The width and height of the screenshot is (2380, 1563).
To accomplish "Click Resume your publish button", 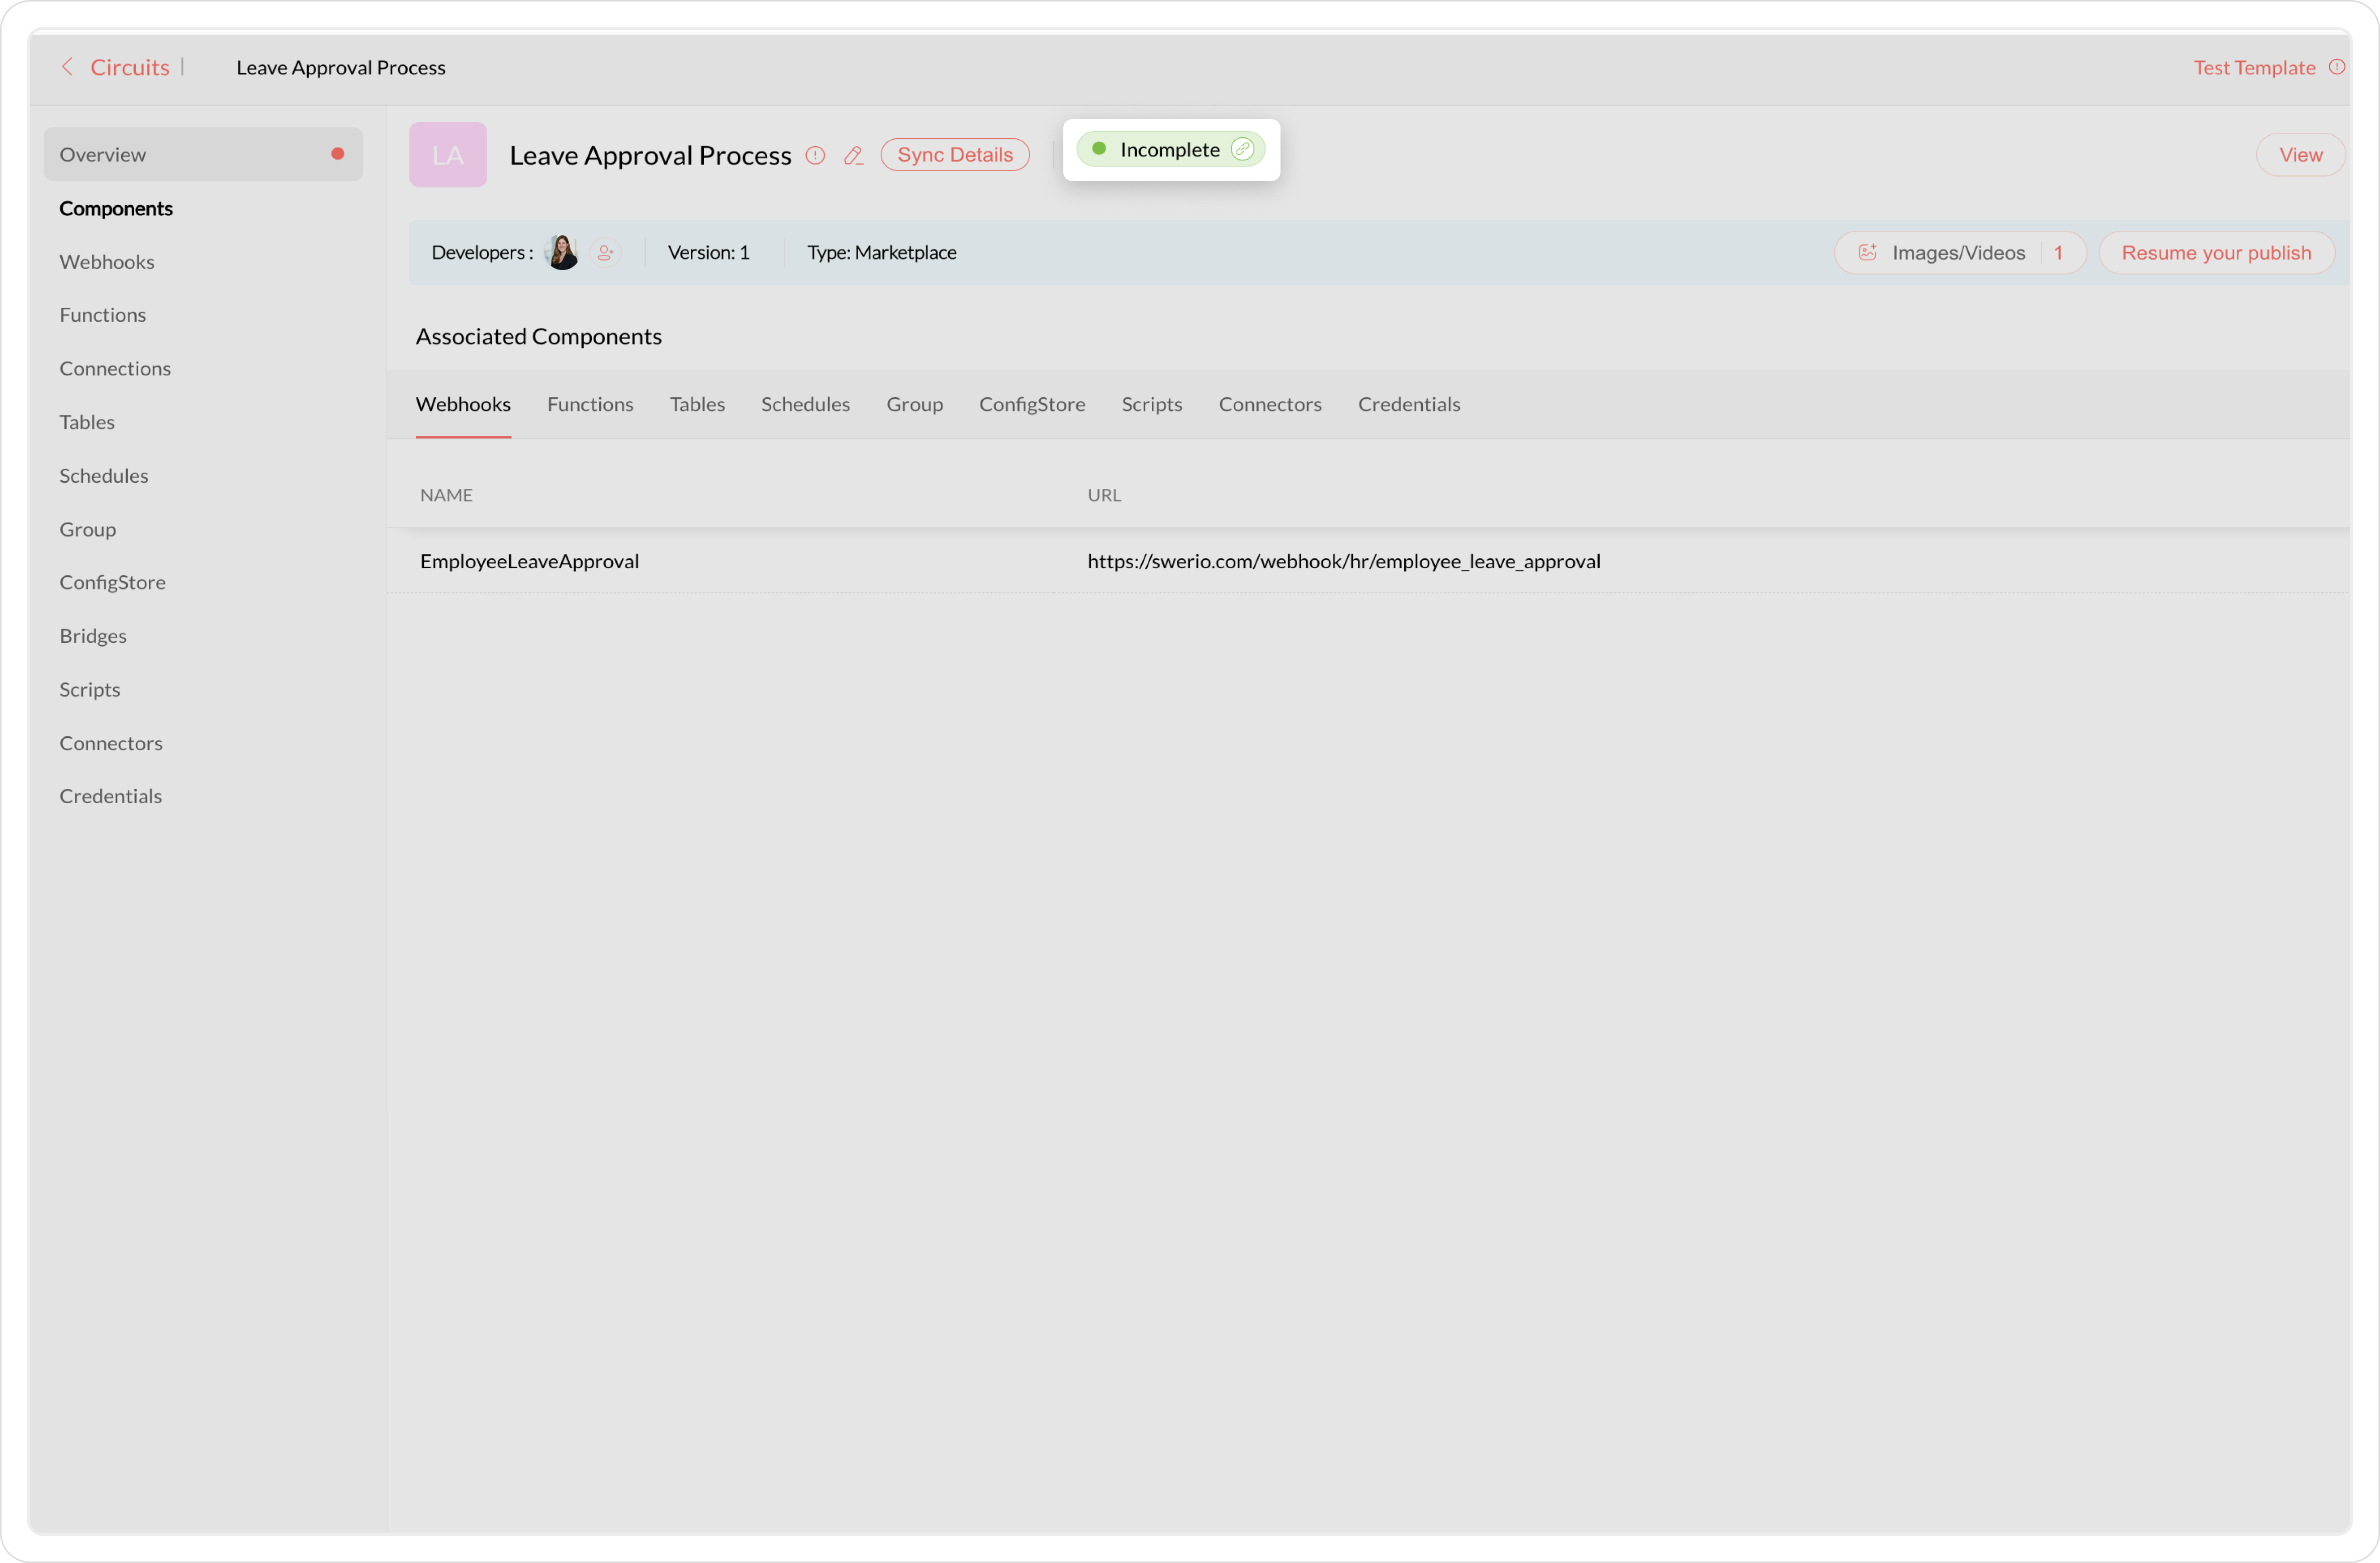I will (2216, 253).
